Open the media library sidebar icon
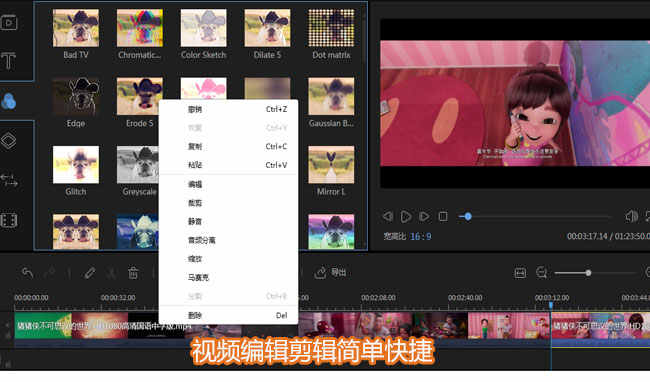Viewport: 650px width, 382px height. click(x=9, y=22)
